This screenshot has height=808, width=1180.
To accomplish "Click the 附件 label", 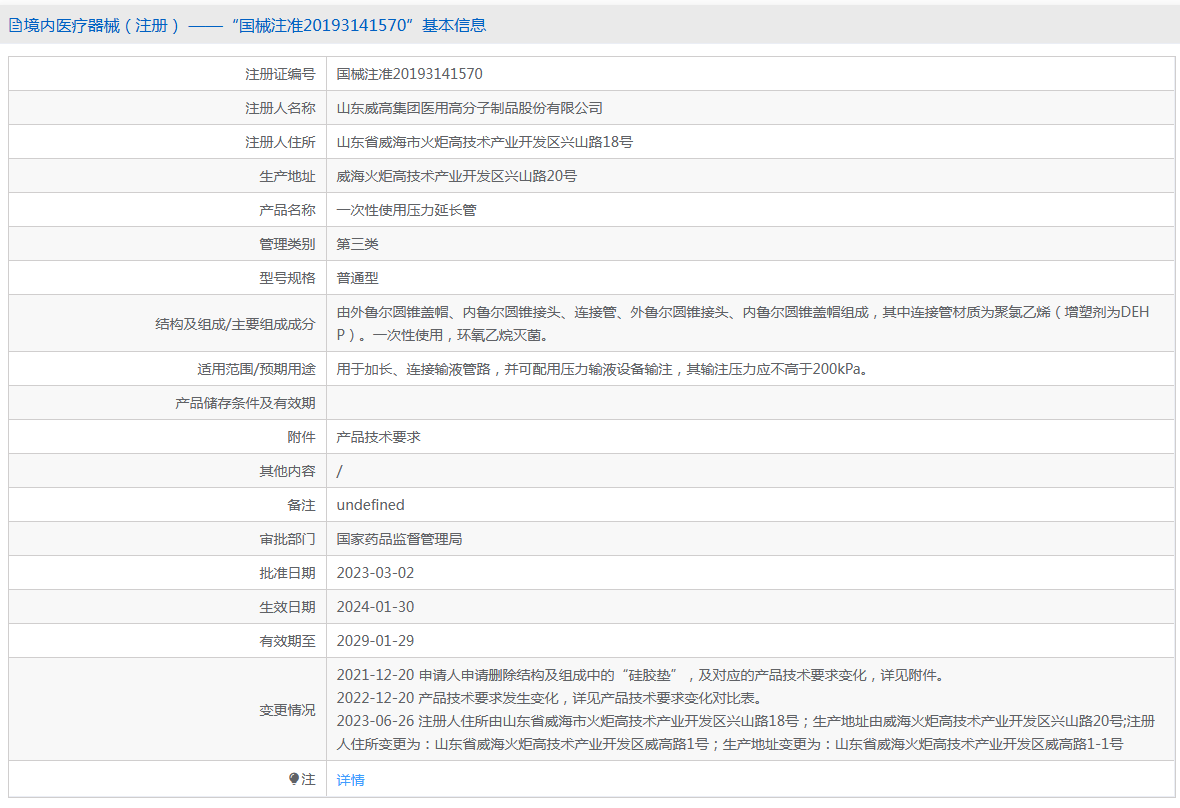I will pyautogui.click(x=301, y=436).
